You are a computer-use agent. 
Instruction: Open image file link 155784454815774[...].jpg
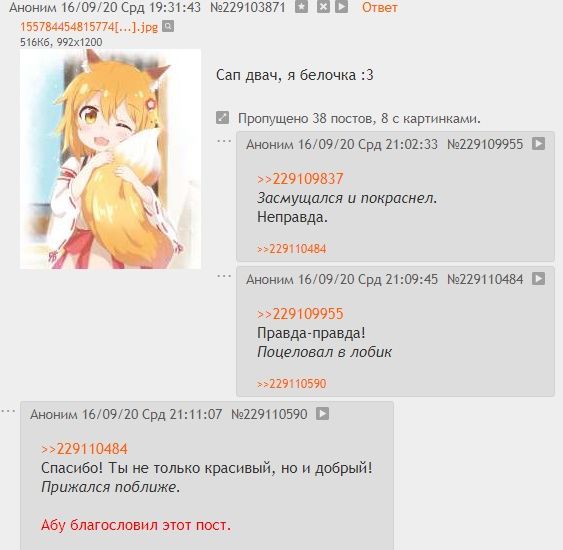click(x=89, y=27)
